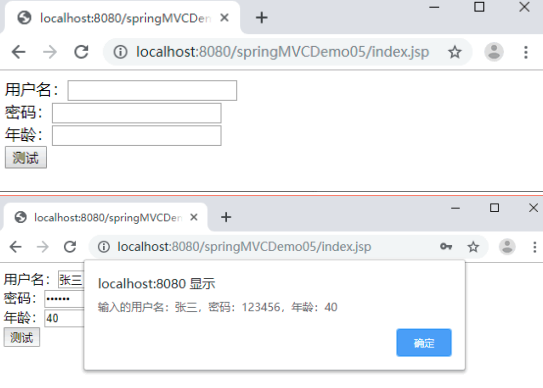Click address bar URL in bottom window

[x=244, y=247]
